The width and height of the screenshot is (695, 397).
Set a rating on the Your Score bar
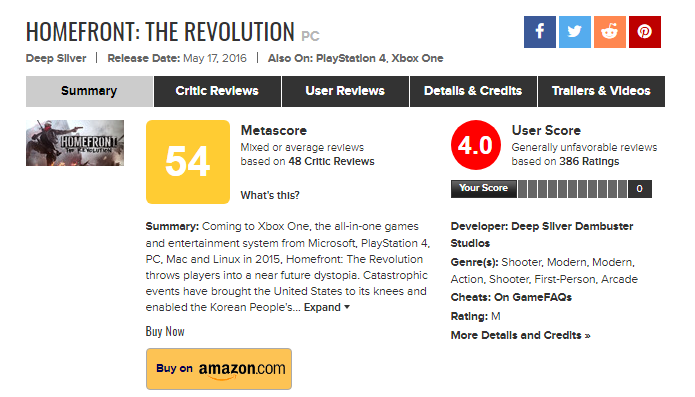point(572,189)
